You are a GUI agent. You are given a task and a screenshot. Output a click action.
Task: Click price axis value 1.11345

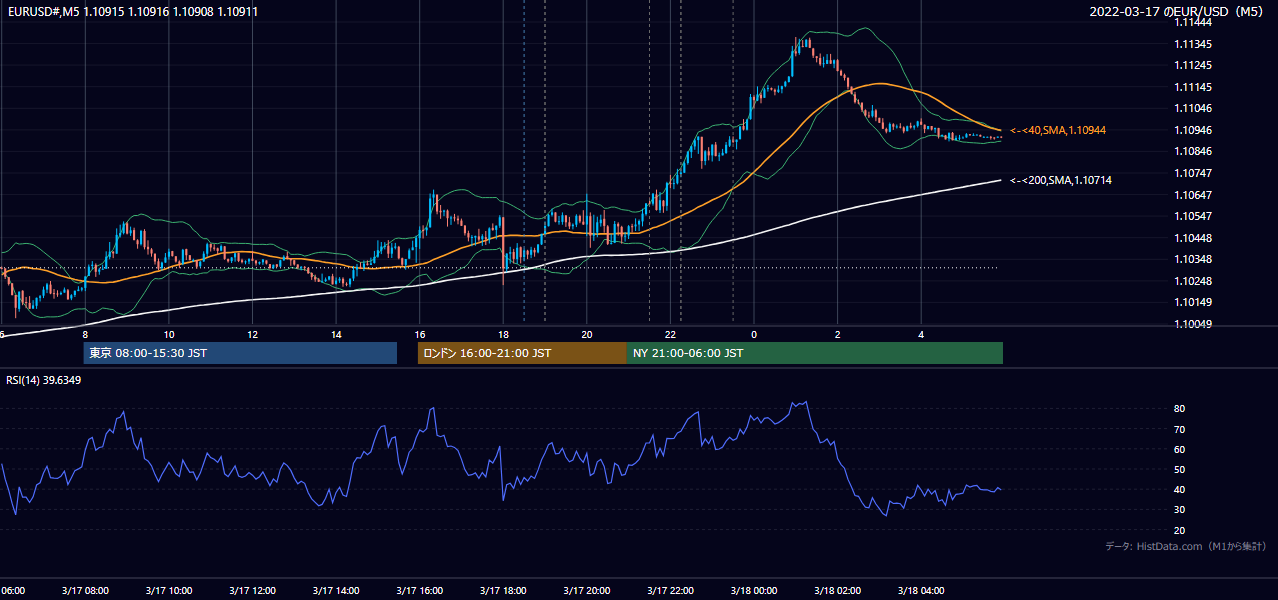point(1193,44)
